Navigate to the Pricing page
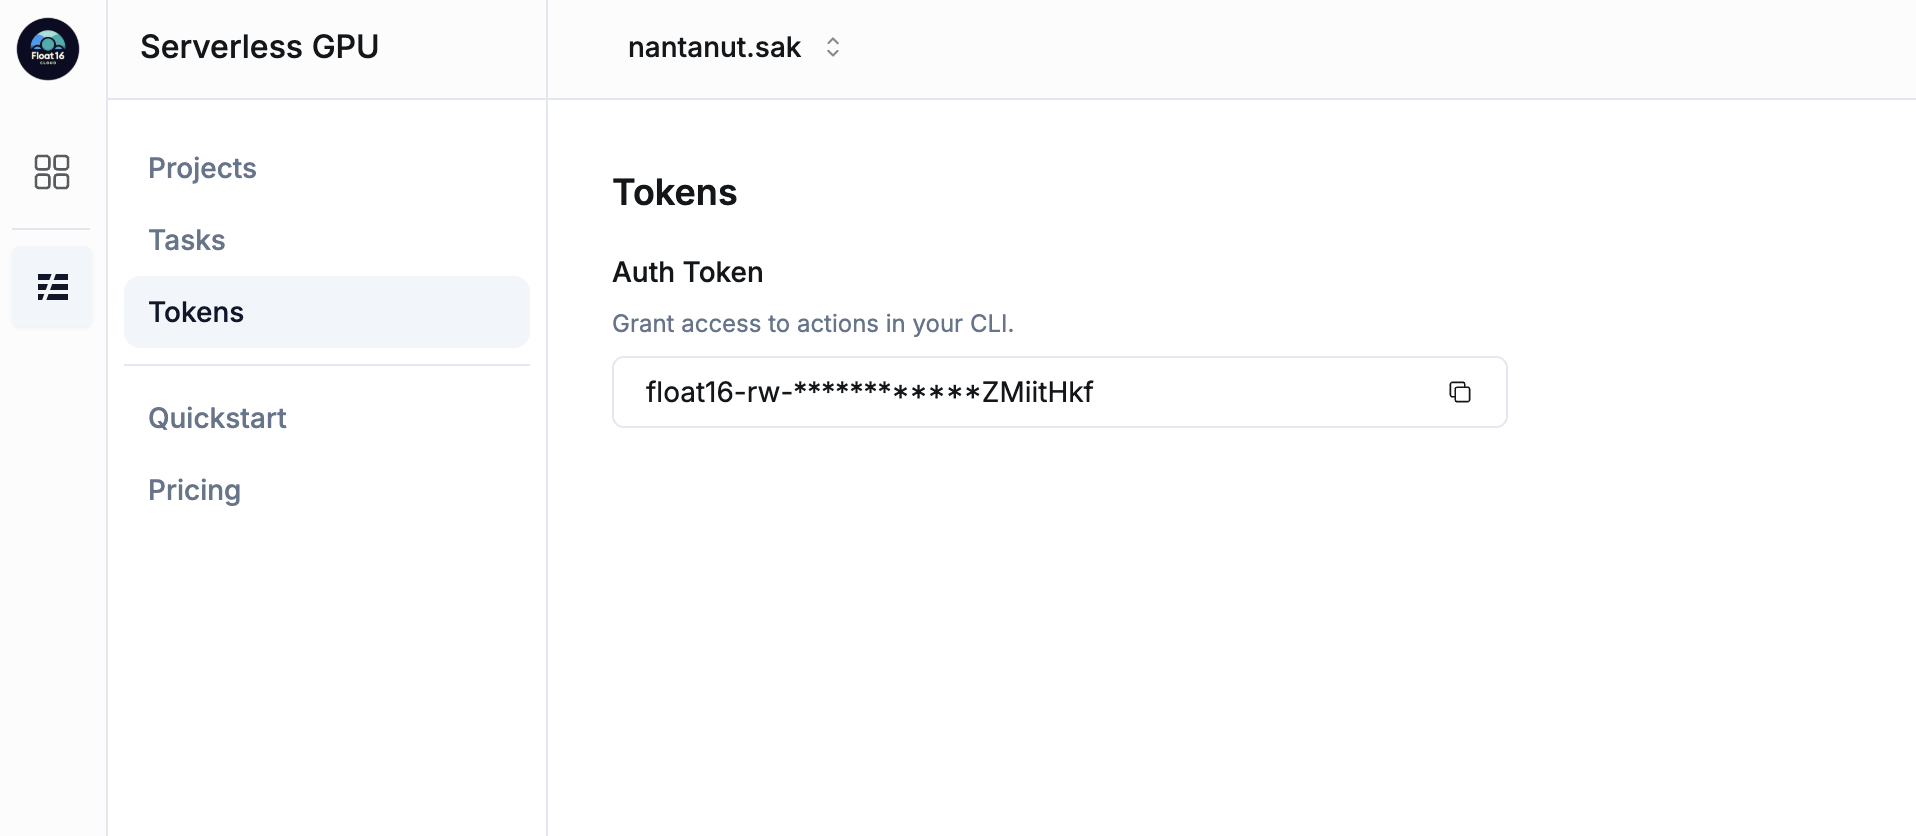 coord(194,490)
